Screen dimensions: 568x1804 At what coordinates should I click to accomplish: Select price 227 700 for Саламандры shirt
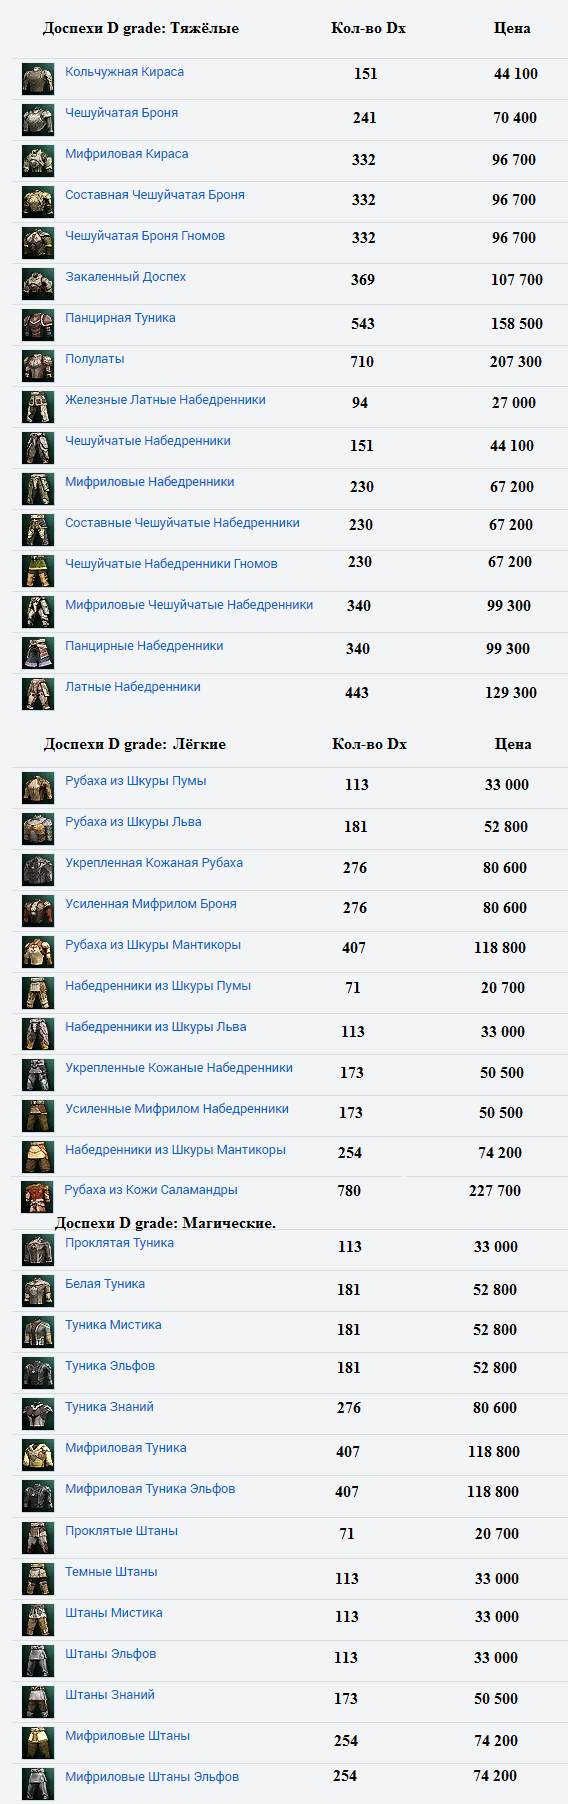point(495,1191)
